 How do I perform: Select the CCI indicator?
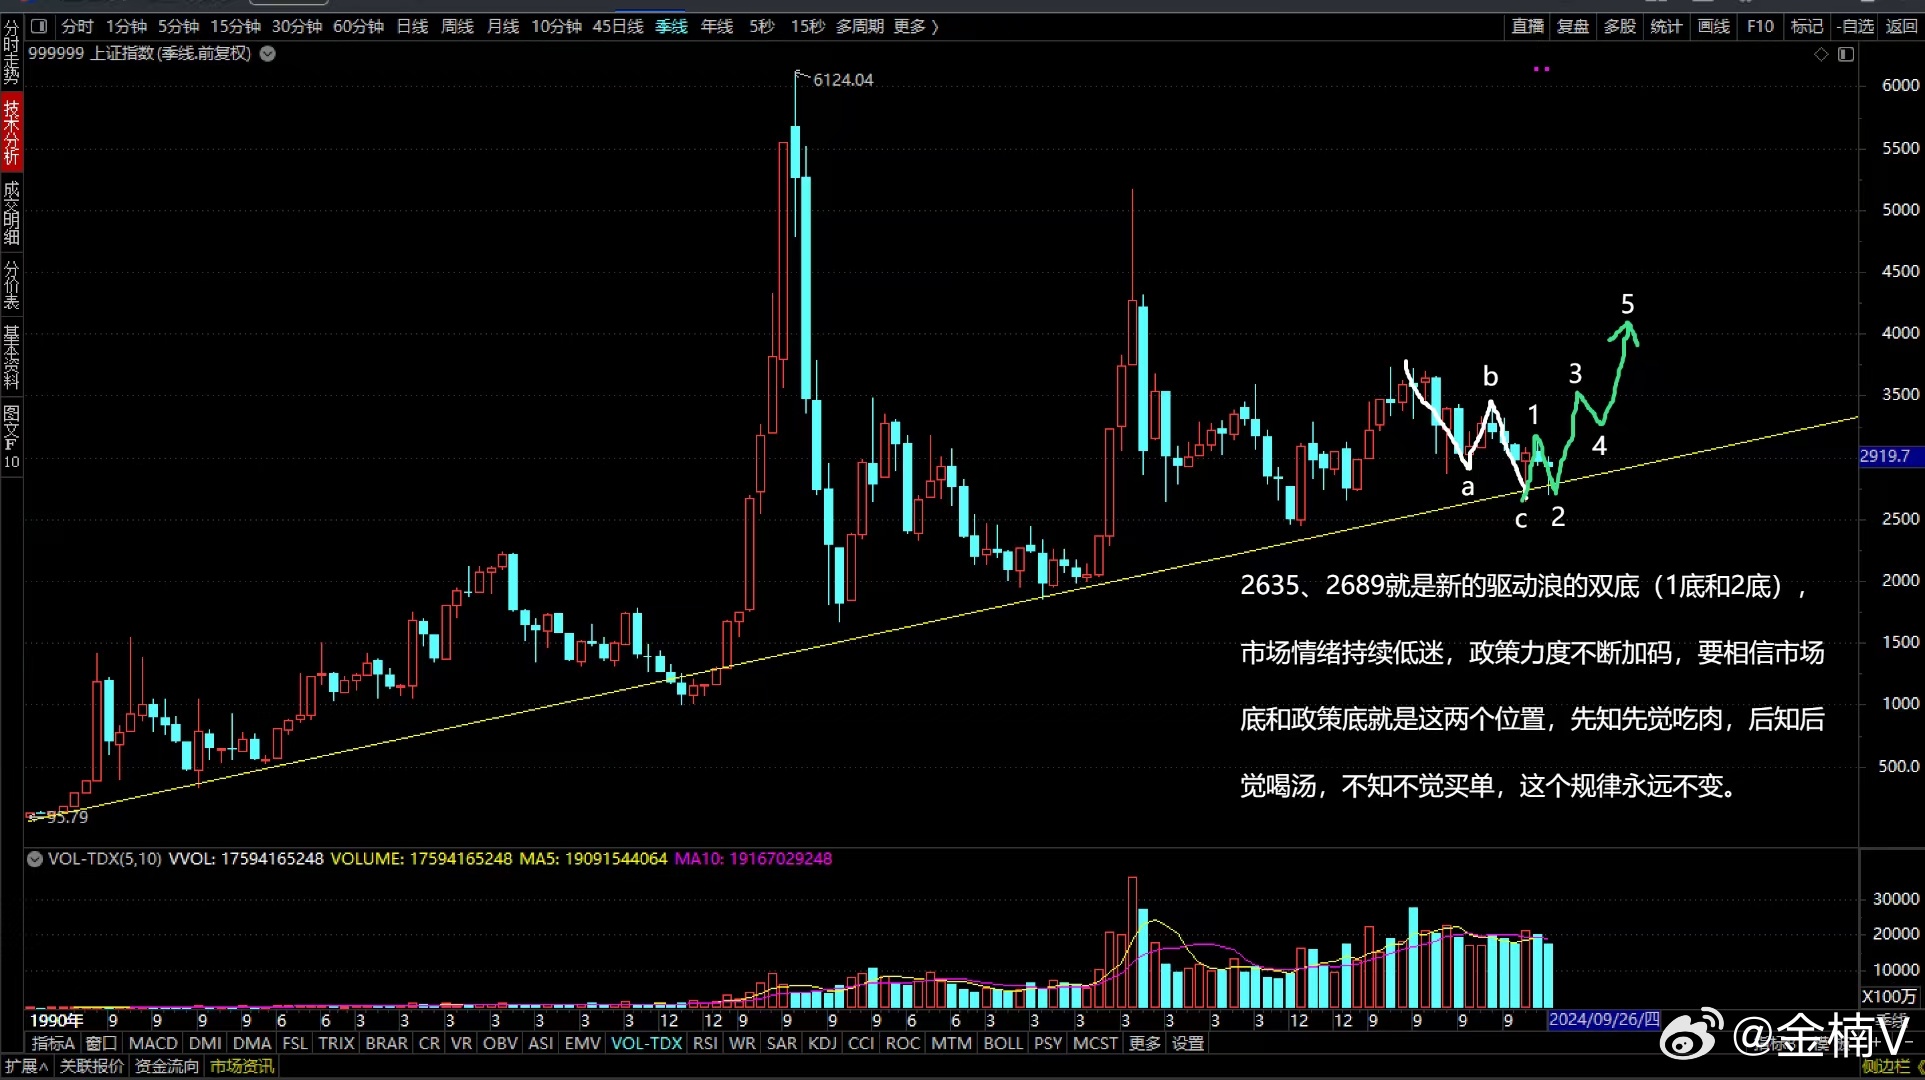pos(860,1043)
